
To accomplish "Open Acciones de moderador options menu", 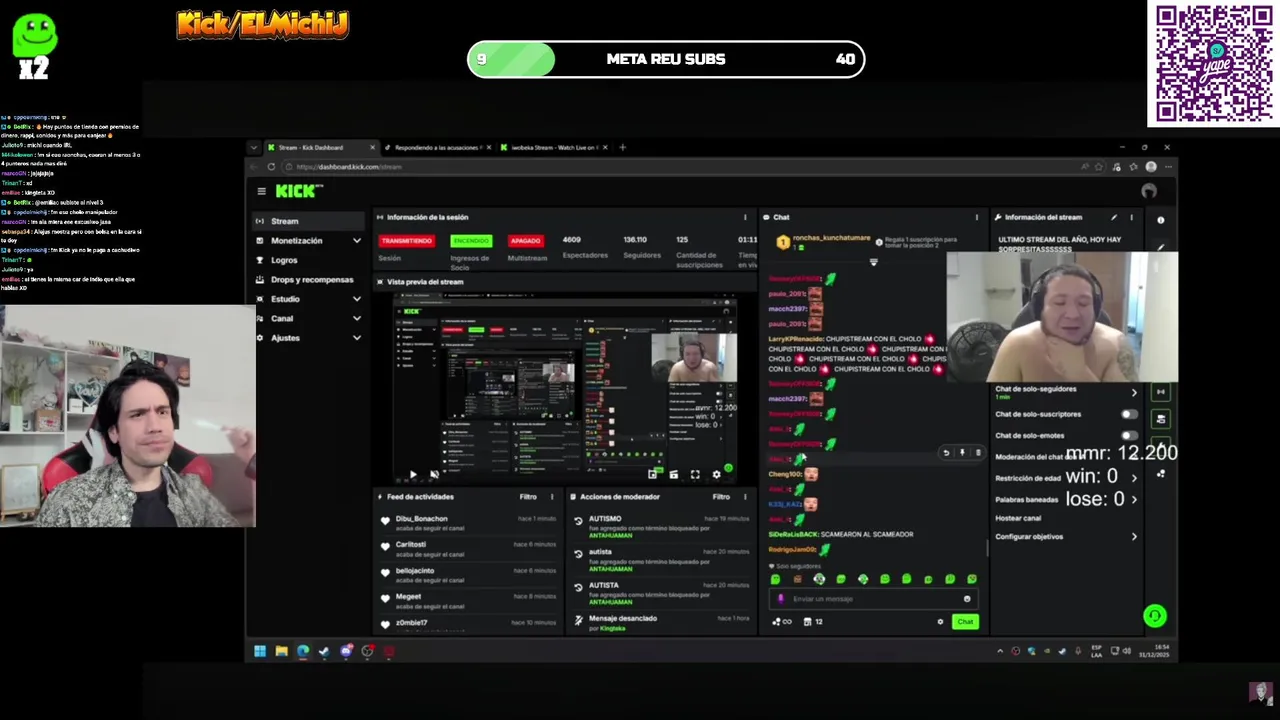I will [744, 497].
